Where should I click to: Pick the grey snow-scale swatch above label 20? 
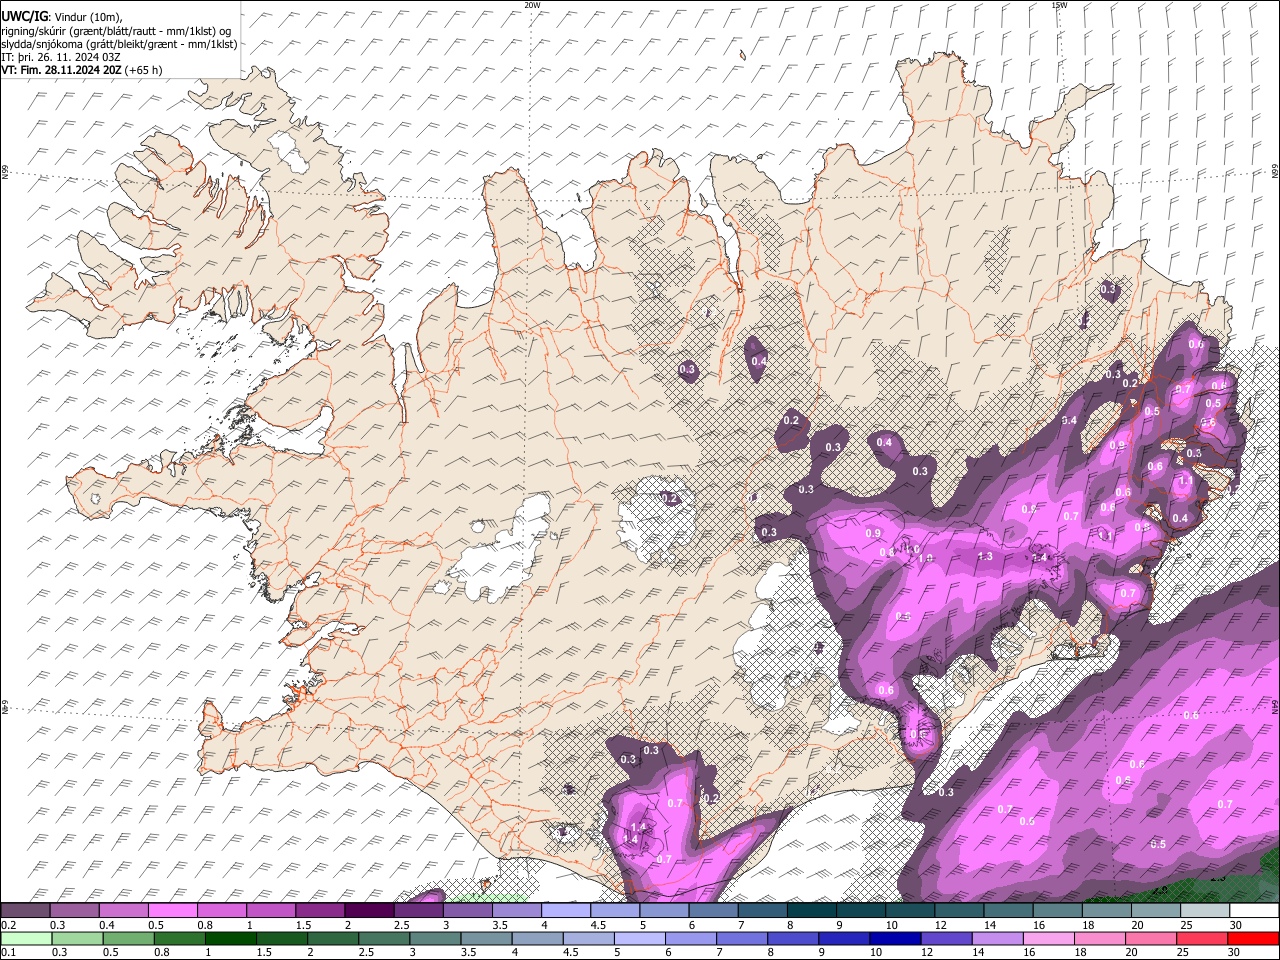point(1155,910)
